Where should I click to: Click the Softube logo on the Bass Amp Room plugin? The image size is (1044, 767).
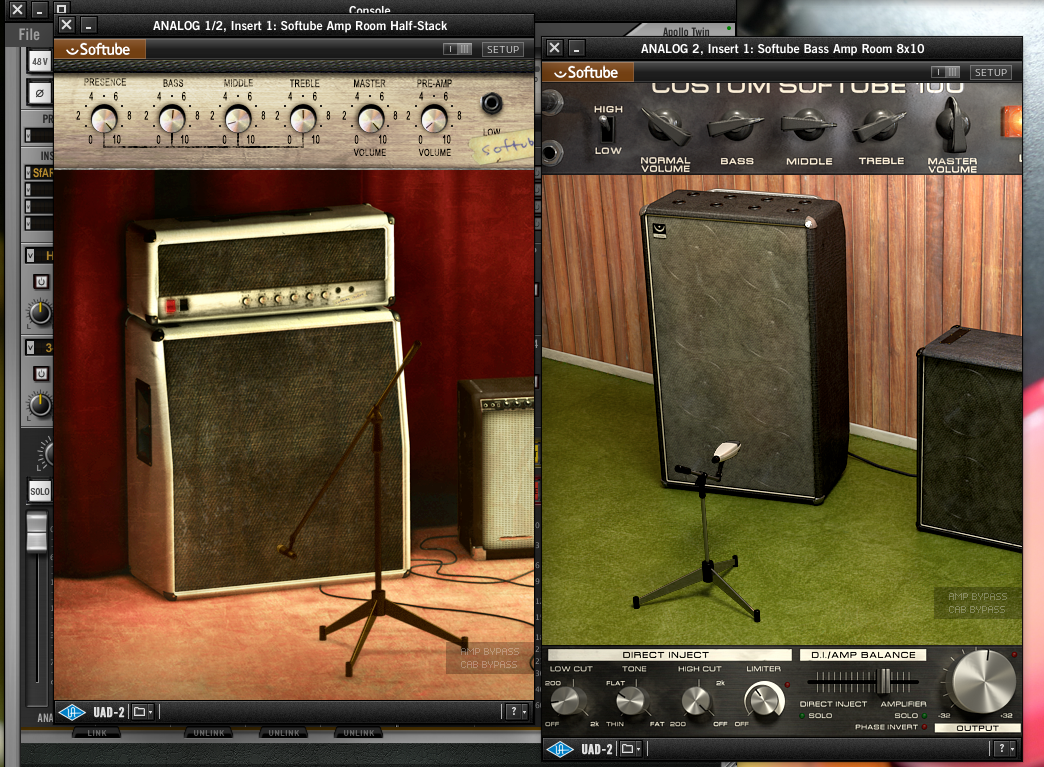588,71
